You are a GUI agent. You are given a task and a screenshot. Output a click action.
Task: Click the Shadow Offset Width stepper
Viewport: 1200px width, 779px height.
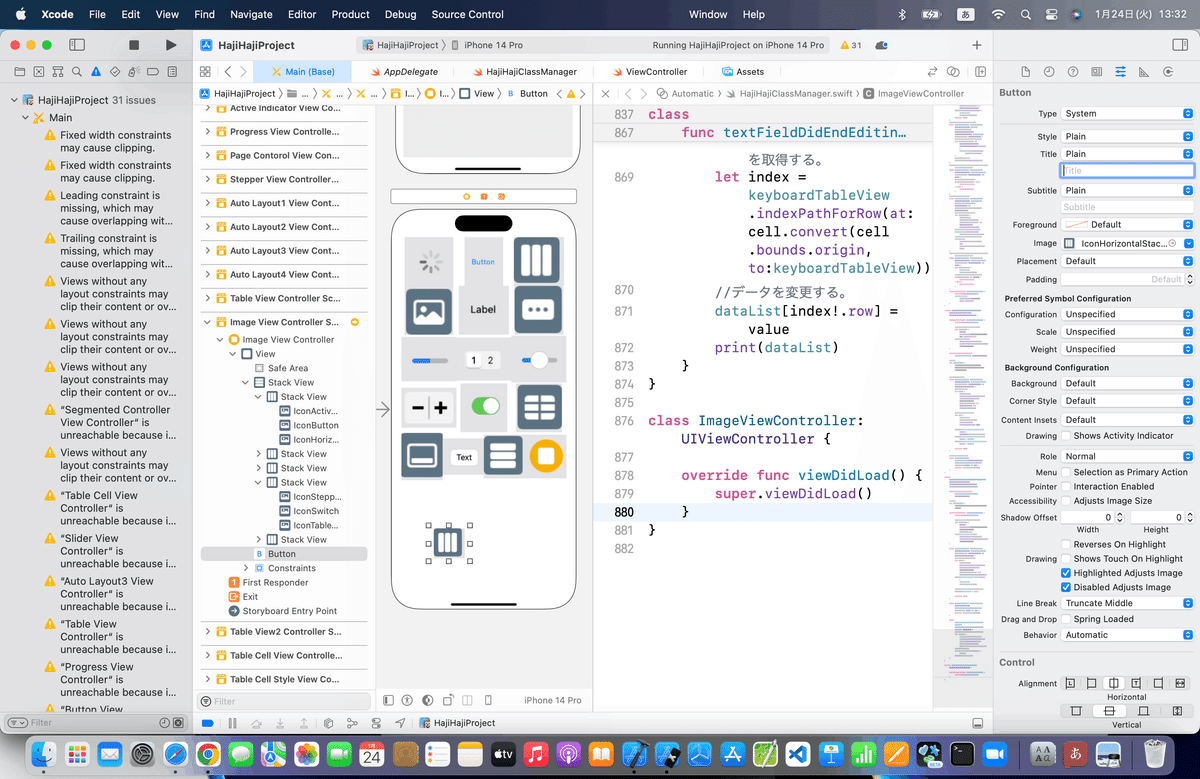(1119, 517)
